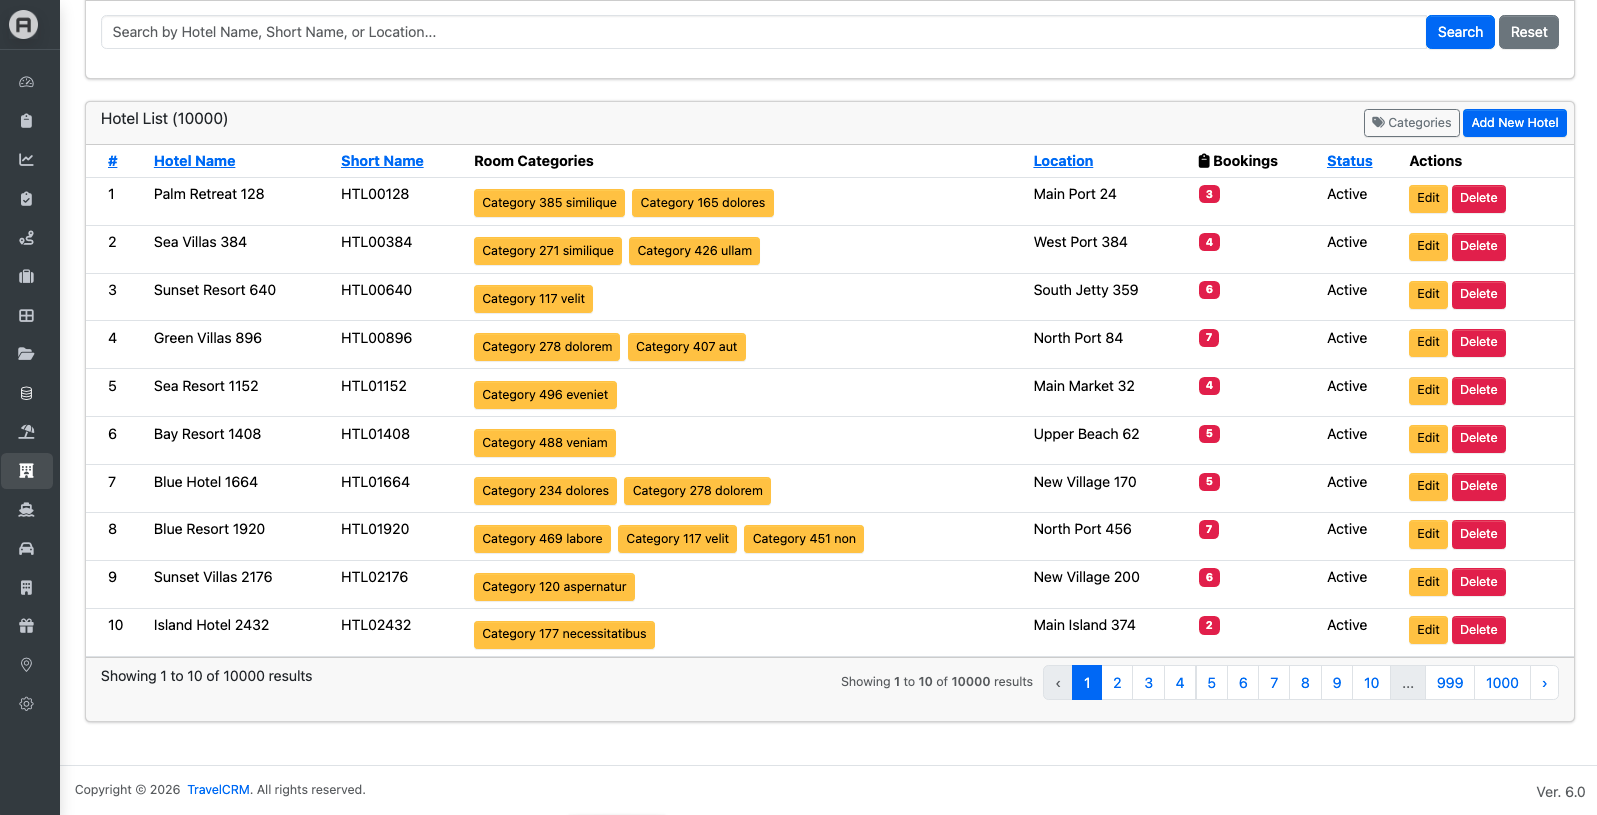Viewport: 1597px width, 815px height.
Task: Open the ship icon in sidebar
Action: [x=27, y=510]
